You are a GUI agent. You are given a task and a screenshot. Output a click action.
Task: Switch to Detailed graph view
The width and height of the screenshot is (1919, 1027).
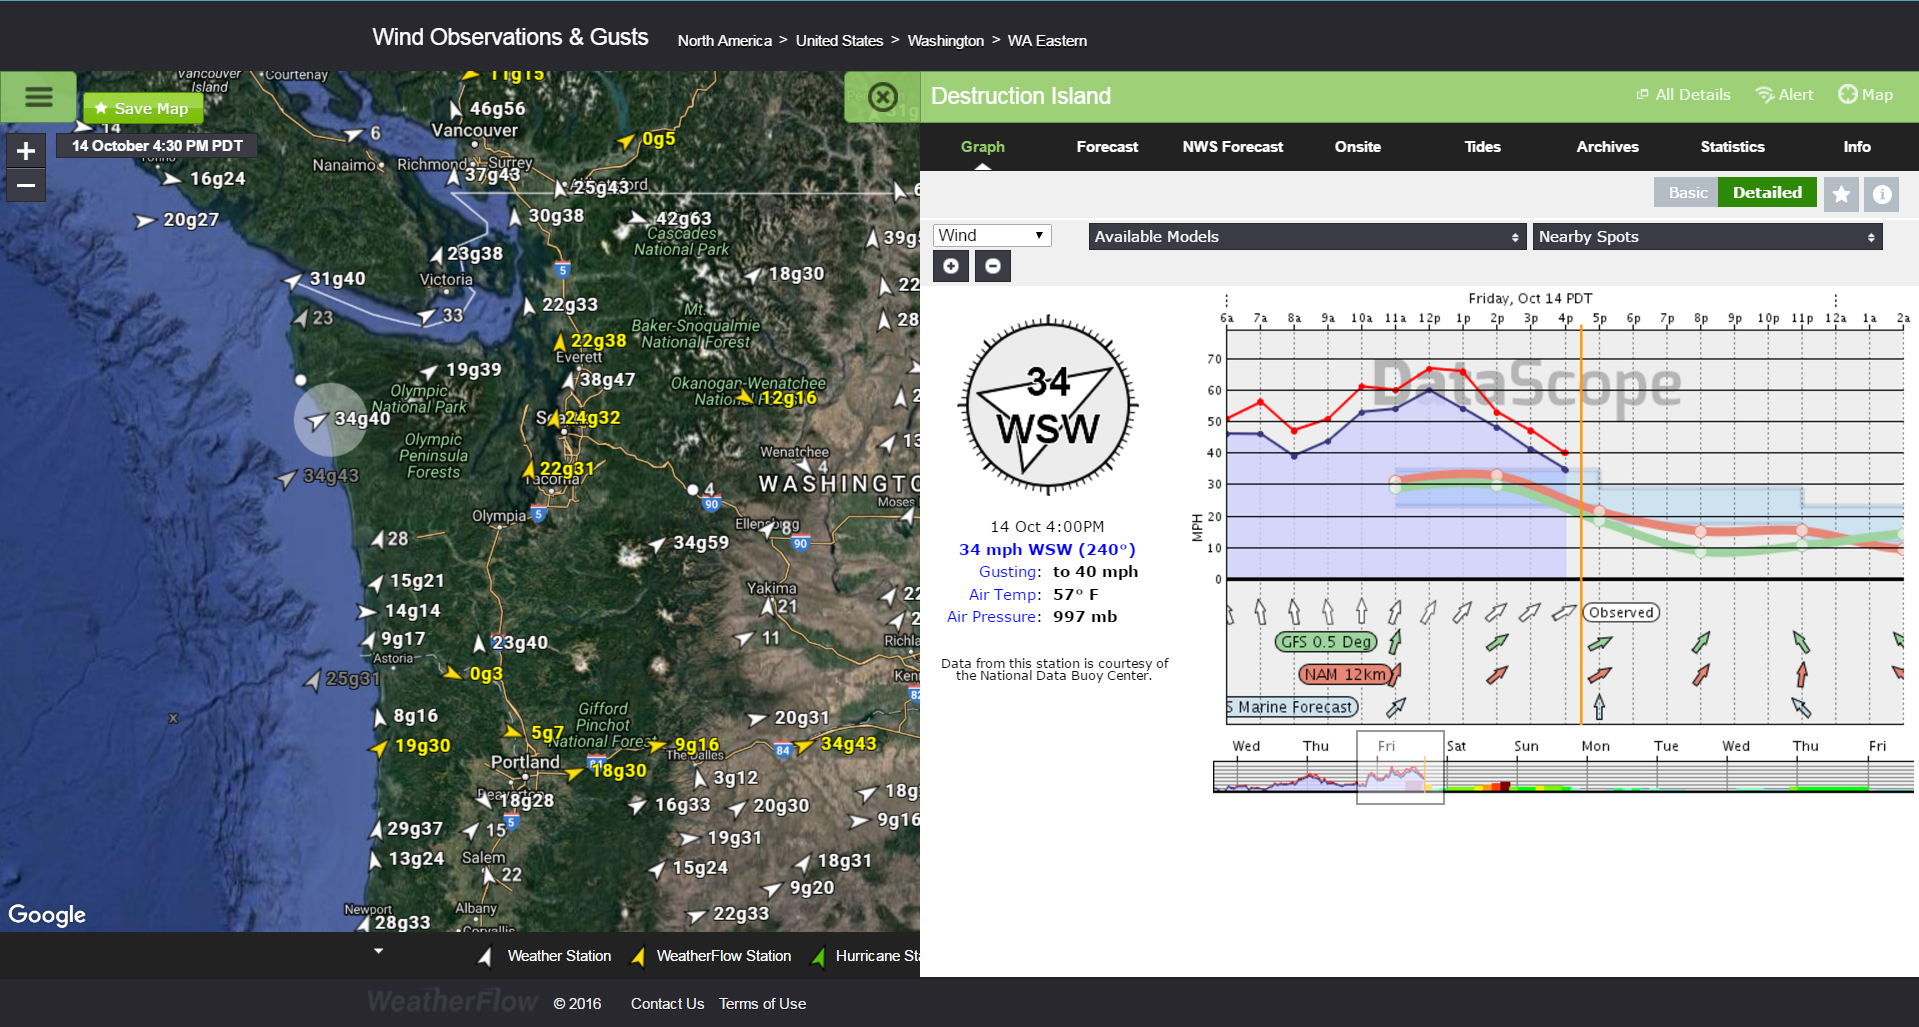1767,192
